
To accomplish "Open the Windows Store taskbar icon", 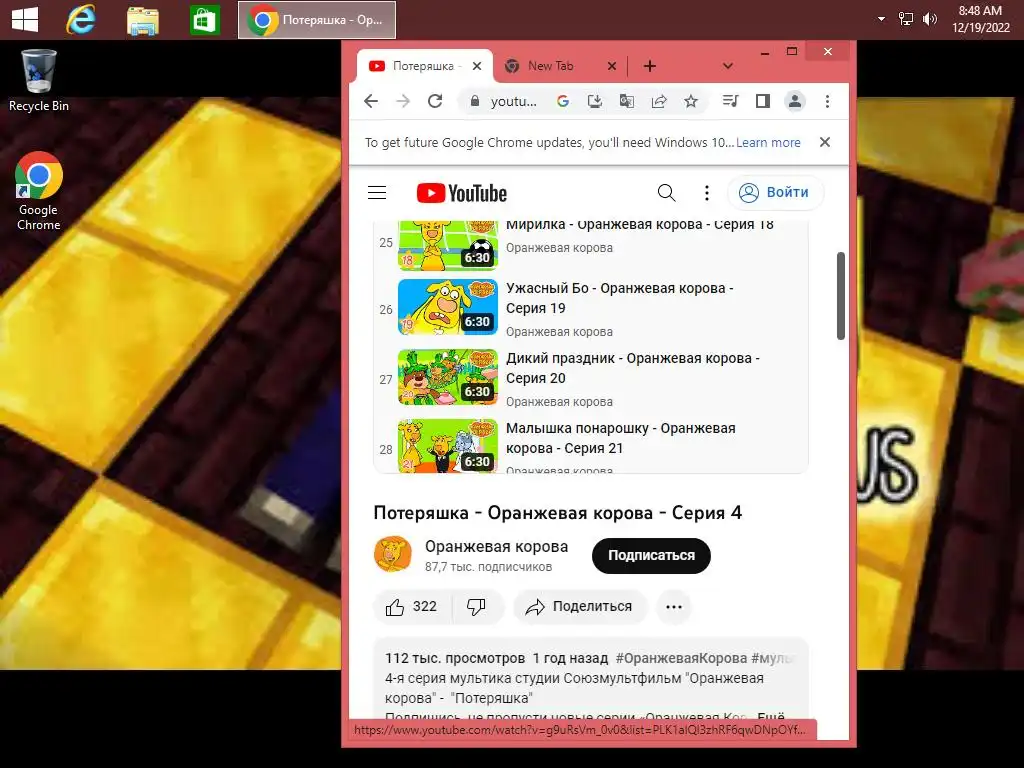I will click(x=204, y=20).
